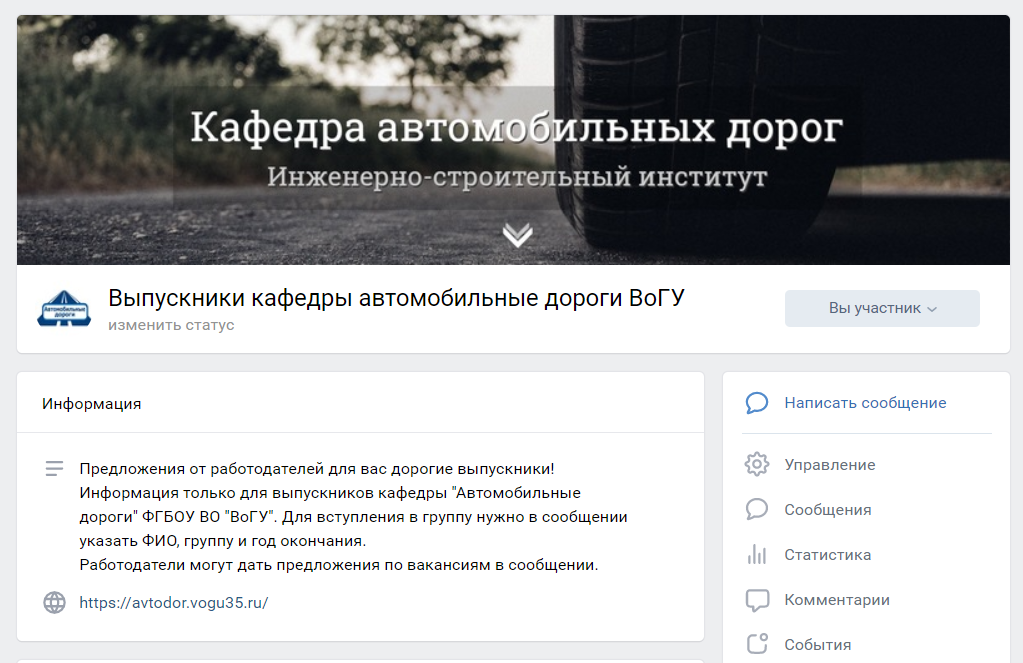This screenshot has height=663, width=1023.
Task: Click 'изменить статус' under group name
Action: [171, 325]
